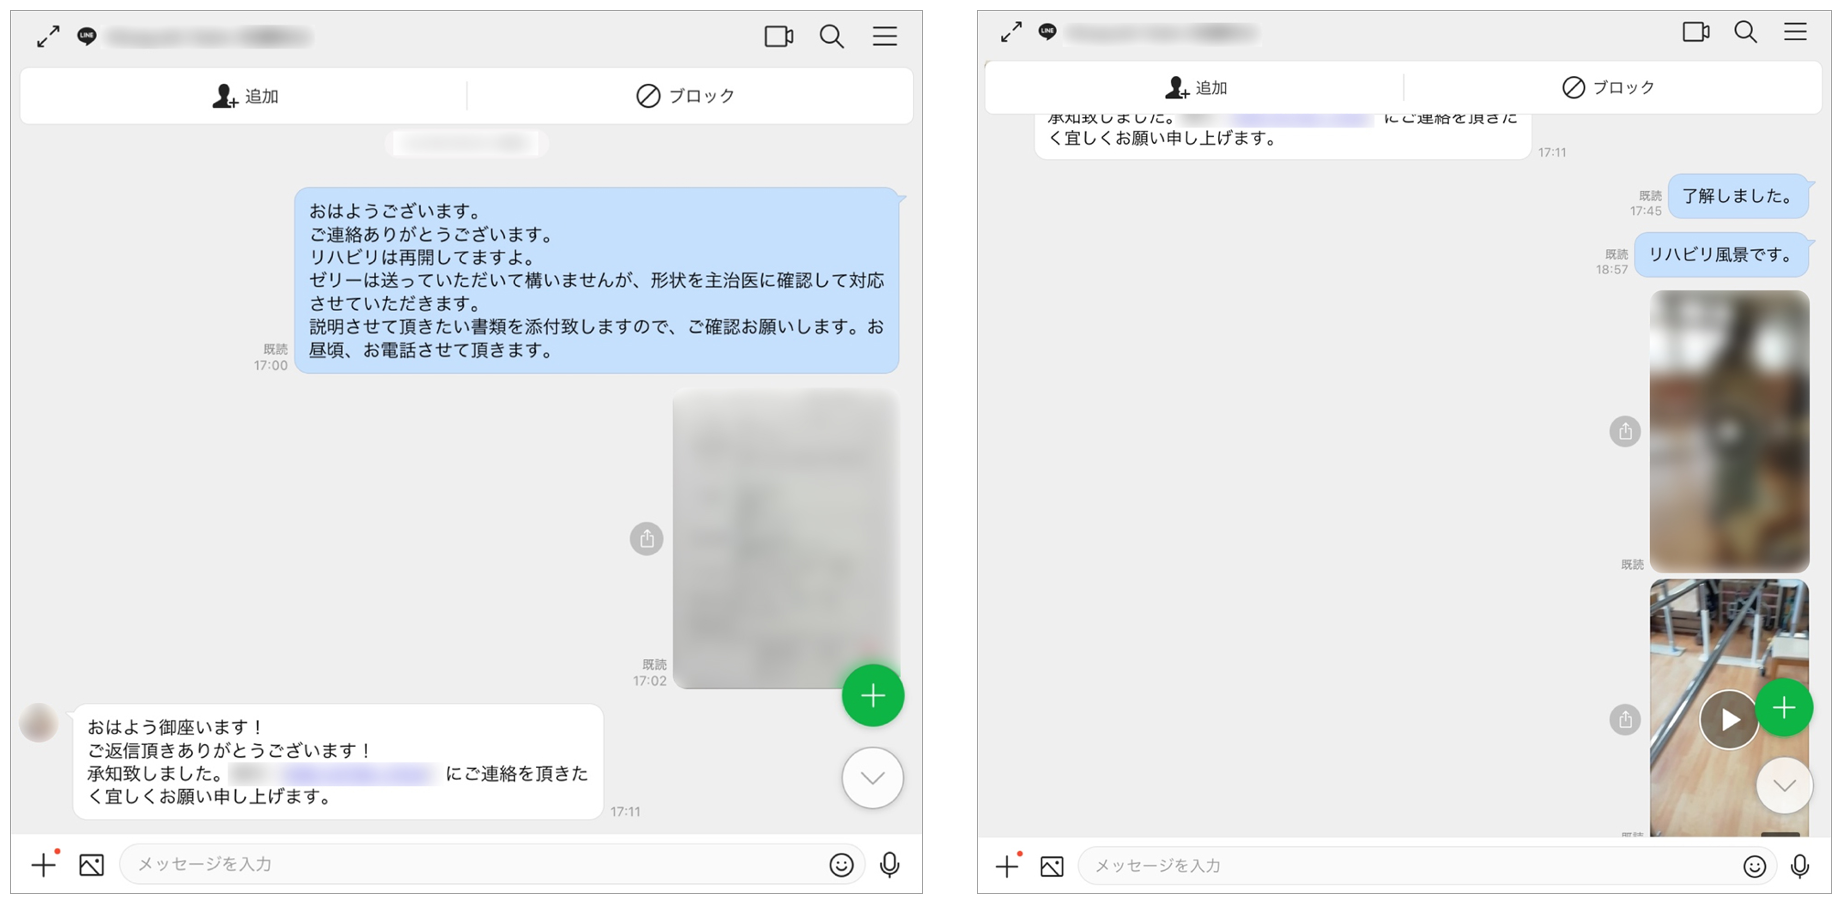
Task: Start a video call in left chat
Action: click(778, 37)
